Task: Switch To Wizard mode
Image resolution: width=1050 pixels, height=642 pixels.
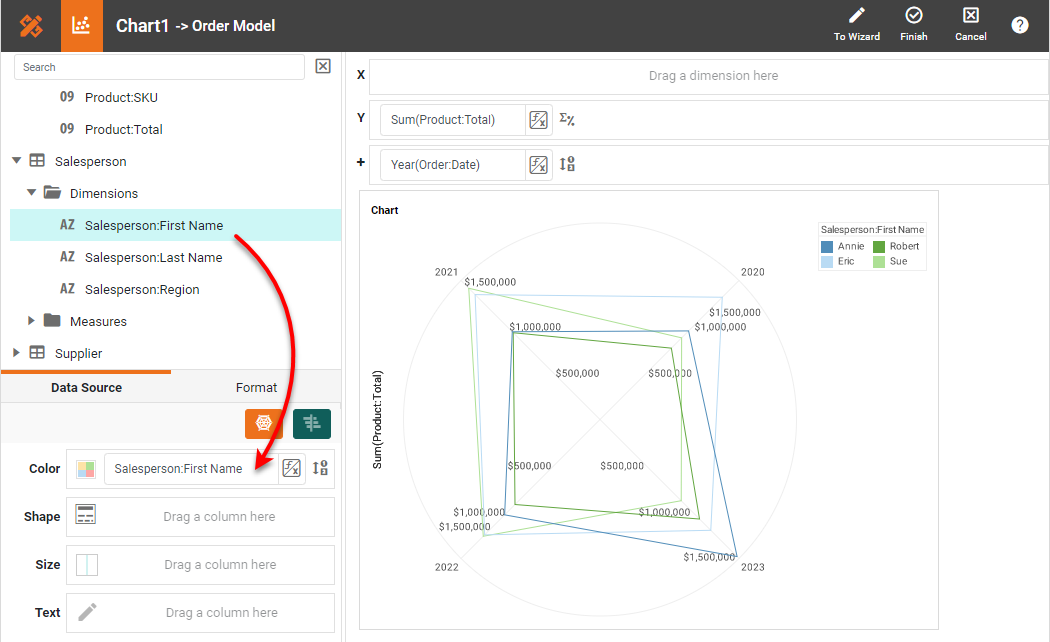Action: coord(857,25)
